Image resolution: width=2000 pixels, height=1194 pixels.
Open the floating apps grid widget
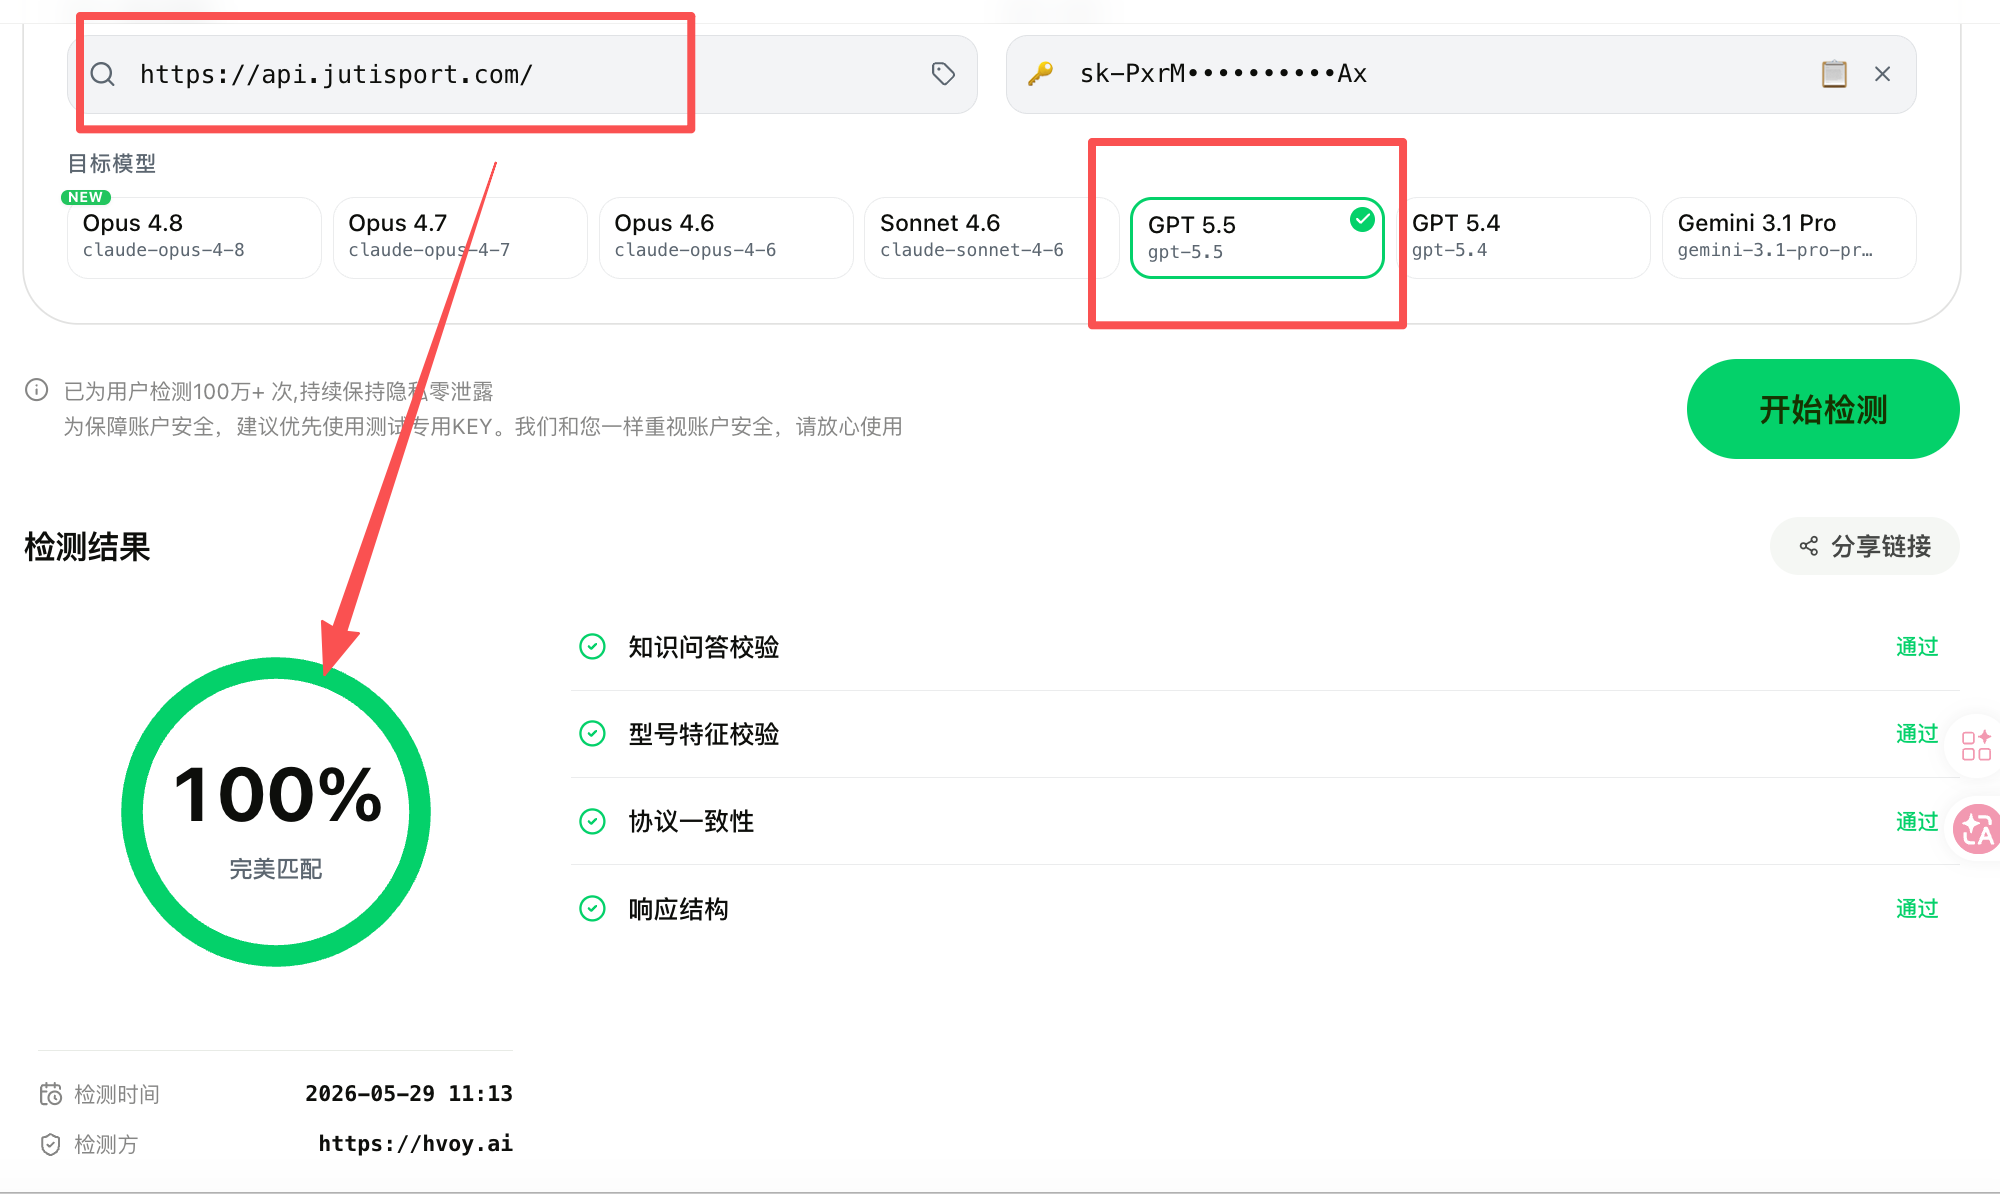point(1976,745)
